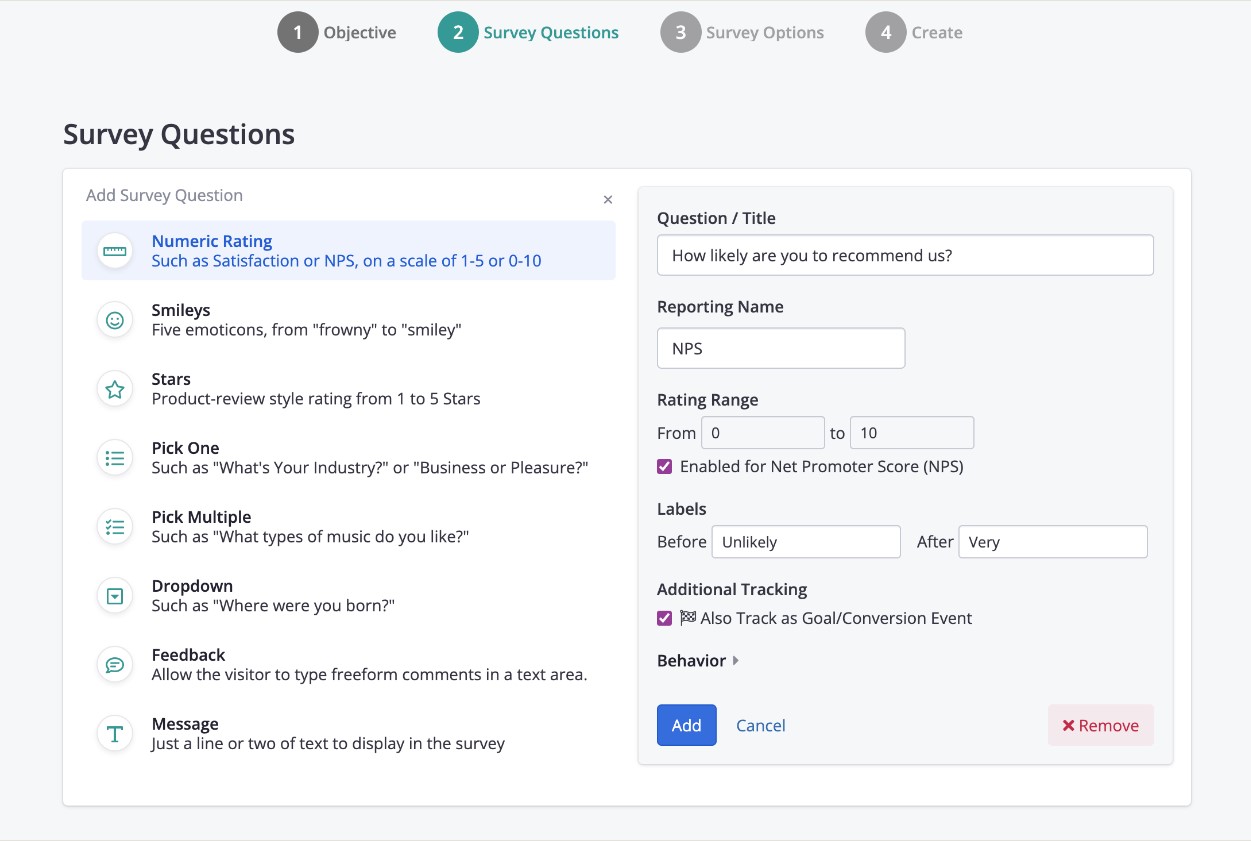This screenshot has height=841, width=1251.
Task: Select the Pick One list icon
Action: (x=115, y=458)
